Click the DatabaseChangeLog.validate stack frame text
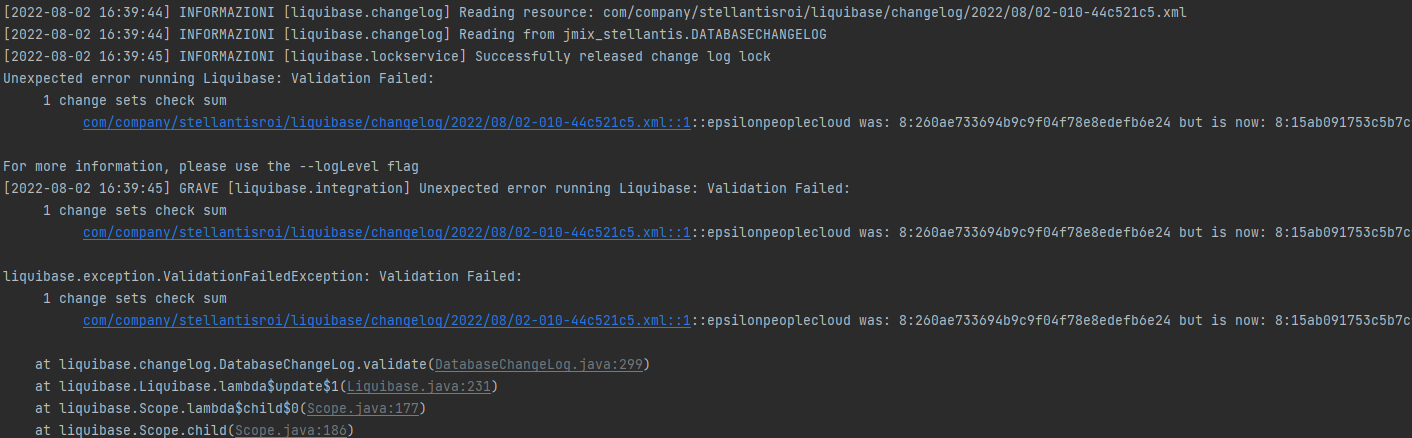 (x=231, y=364)
